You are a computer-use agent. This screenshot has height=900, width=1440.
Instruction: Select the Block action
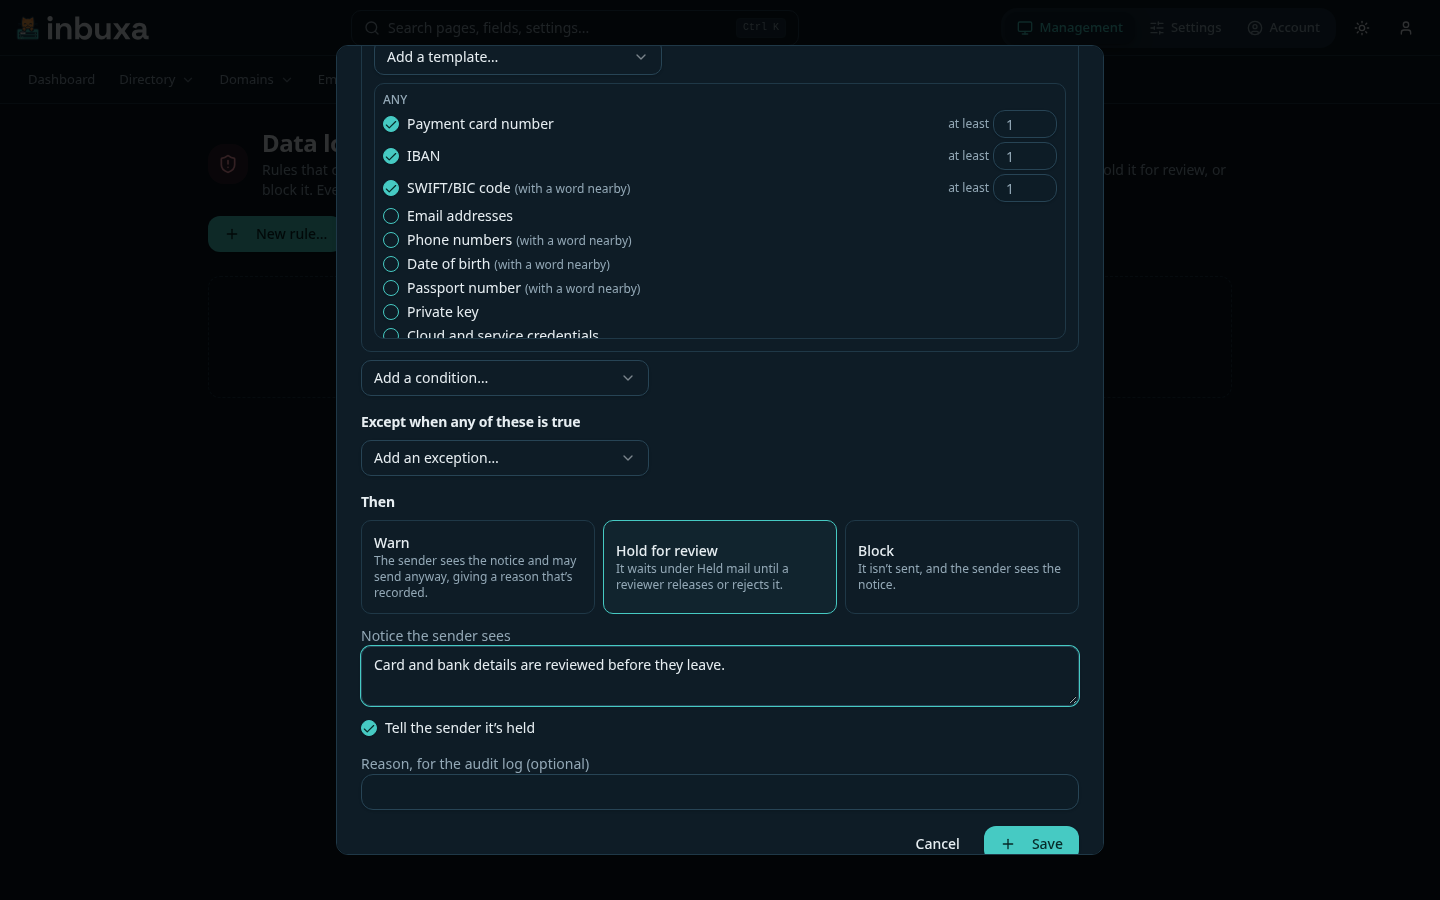click(962, 567)
